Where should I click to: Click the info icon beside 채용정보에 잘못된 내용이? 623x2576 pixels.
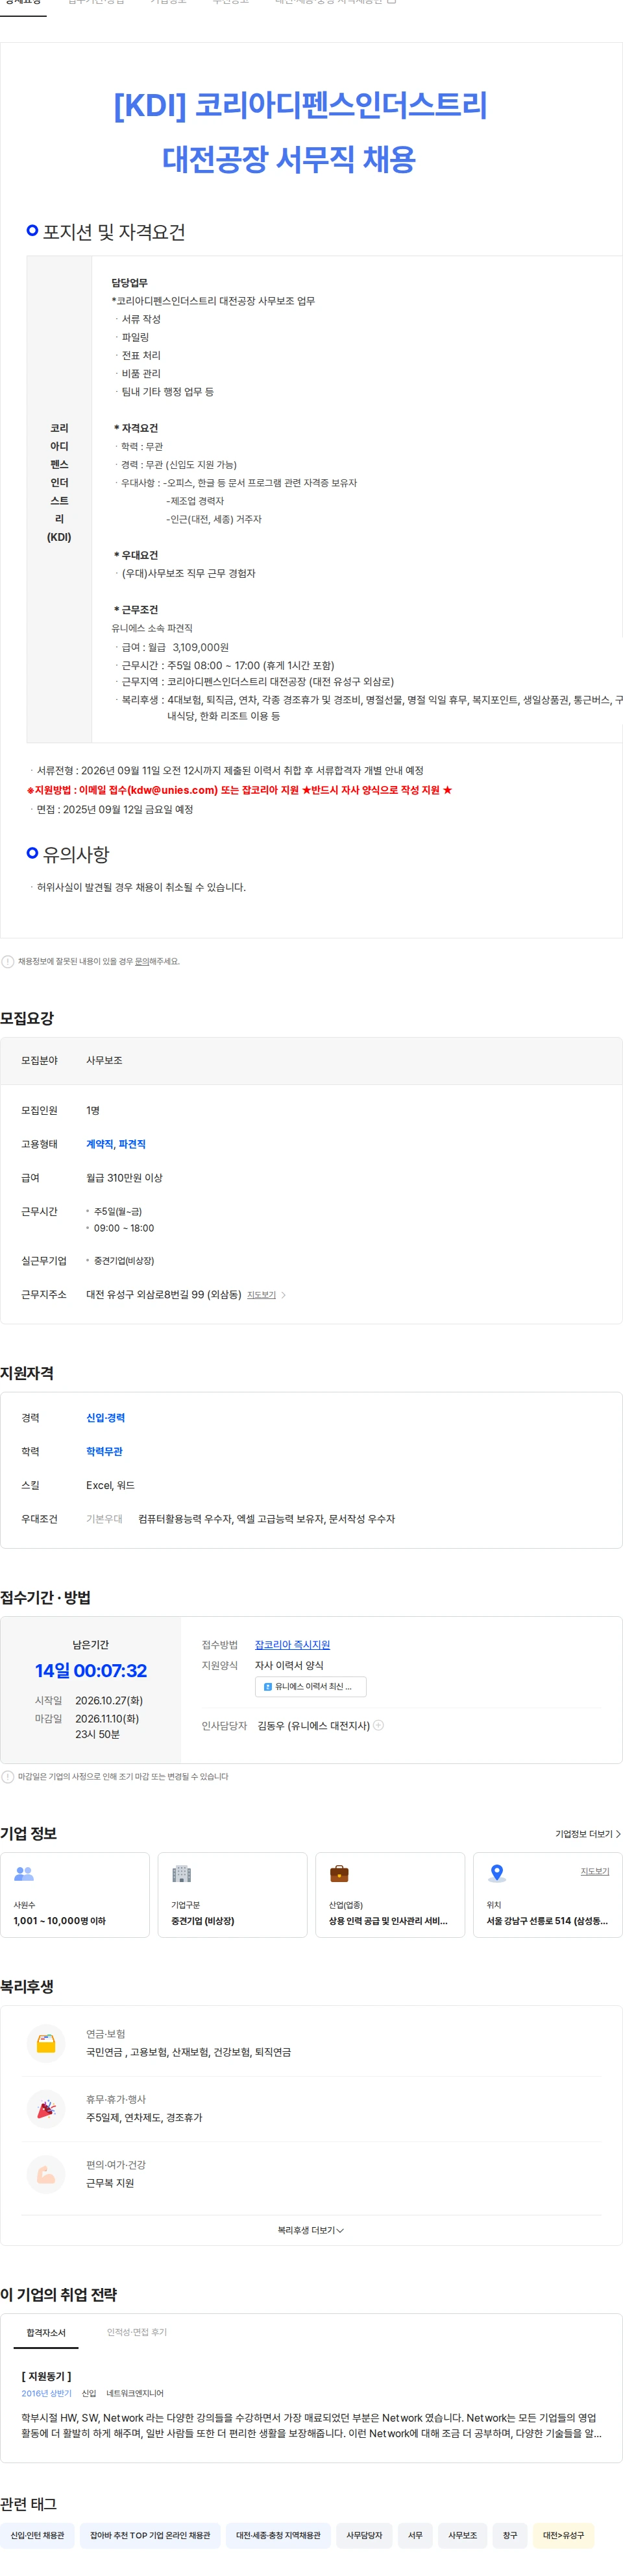tap(8, 961)
